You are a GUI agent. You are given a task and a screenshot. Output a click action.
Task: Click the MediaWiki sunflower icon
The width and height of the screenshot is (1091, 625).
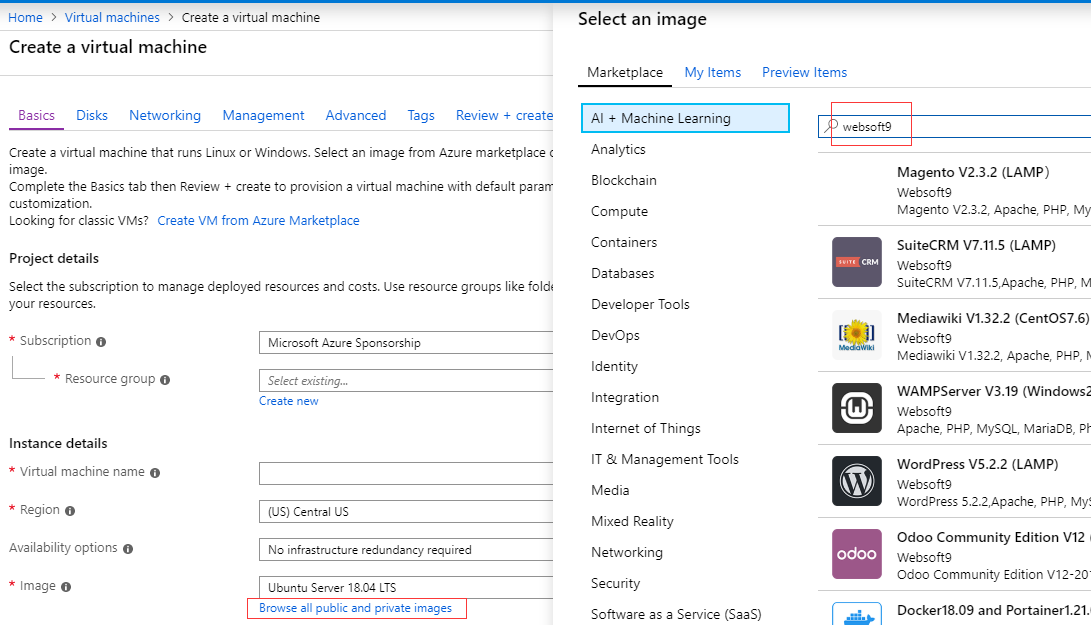pyautogui.click(x=857, y=335)
